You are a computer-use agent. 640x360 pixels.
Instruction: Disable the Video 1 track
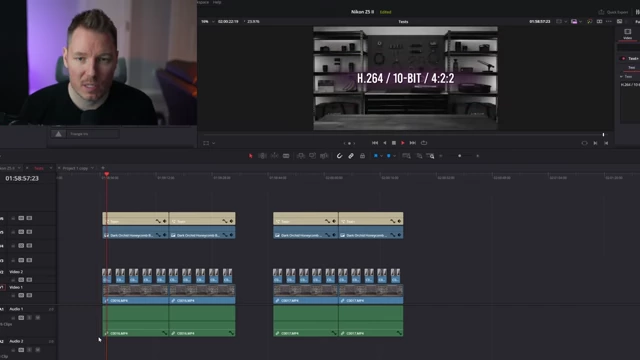point(29,296)
